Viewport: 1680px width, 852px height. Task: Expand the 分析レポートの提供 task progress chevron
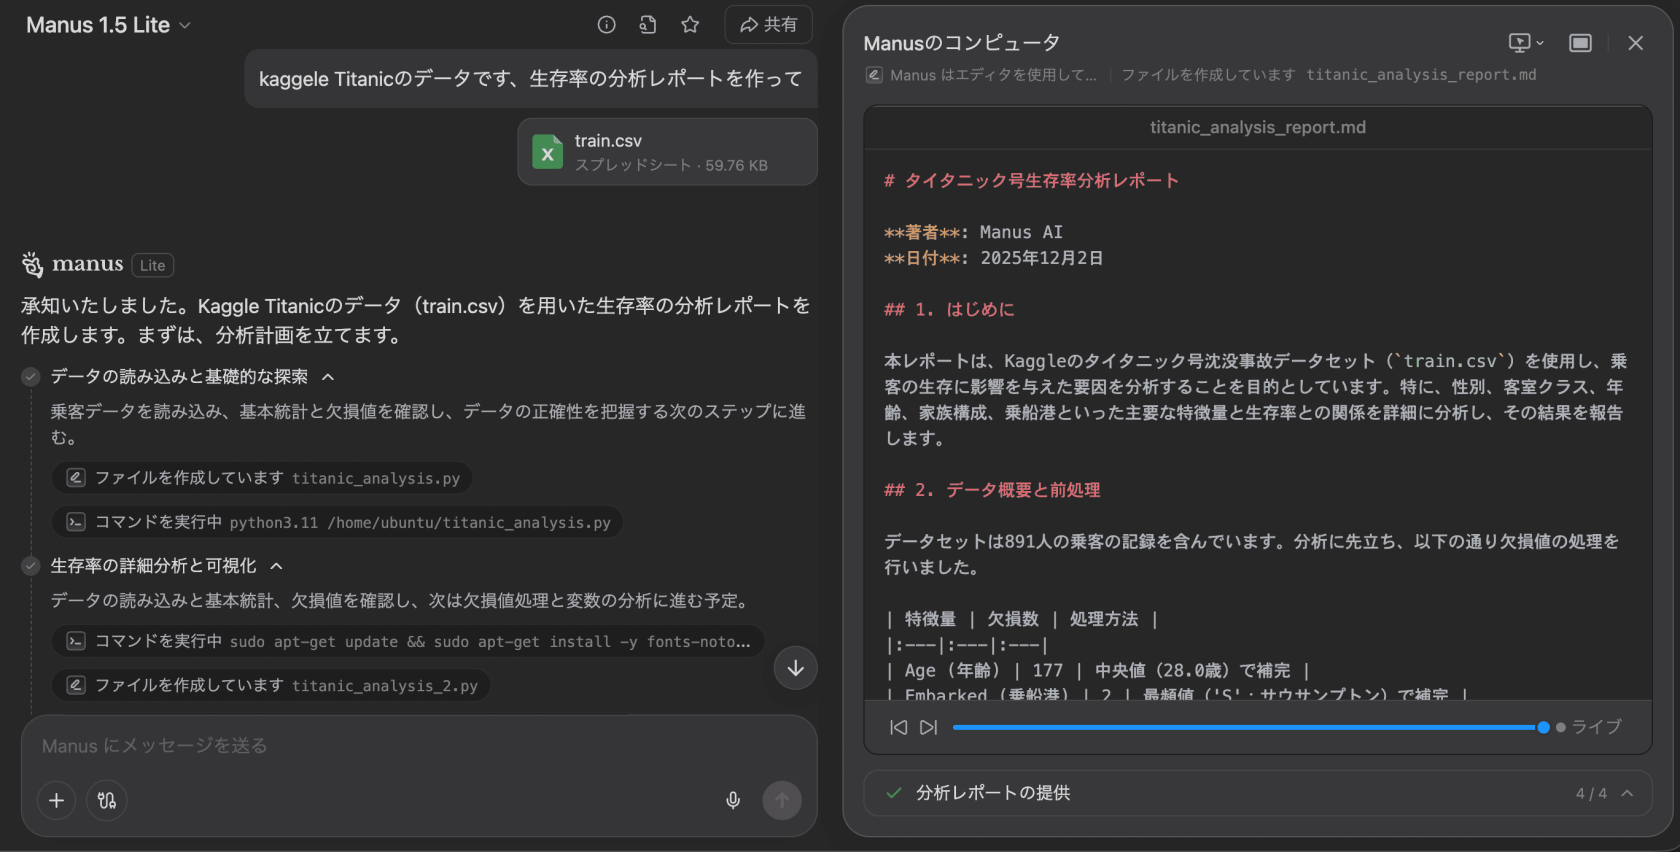[1628, 793]
